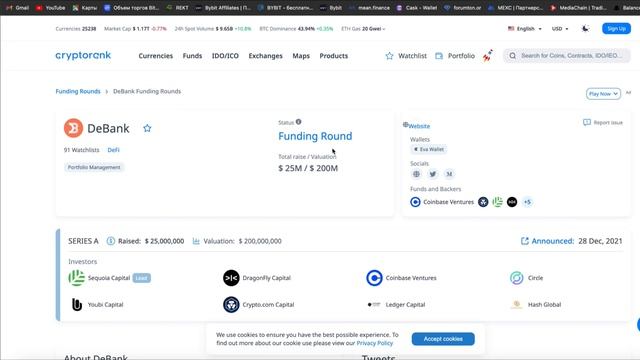
Task: Open the English language dropdown
Action: click(524, 29)
